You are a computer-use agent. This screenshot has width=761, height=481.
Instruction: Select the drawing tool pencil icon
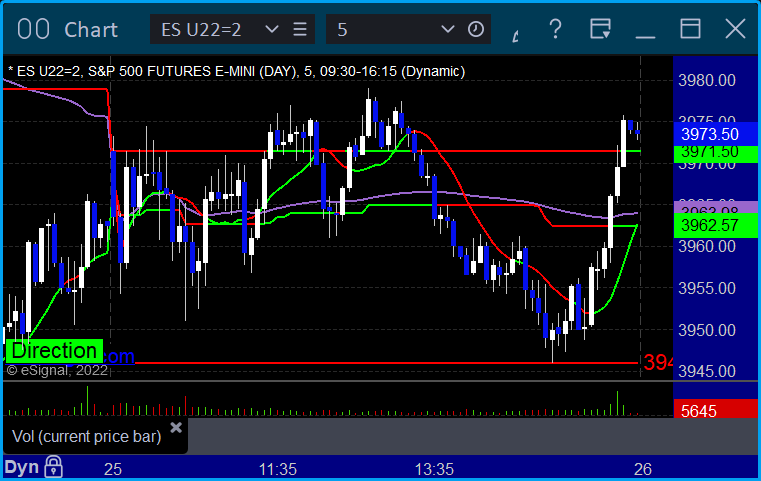[515, 36]
